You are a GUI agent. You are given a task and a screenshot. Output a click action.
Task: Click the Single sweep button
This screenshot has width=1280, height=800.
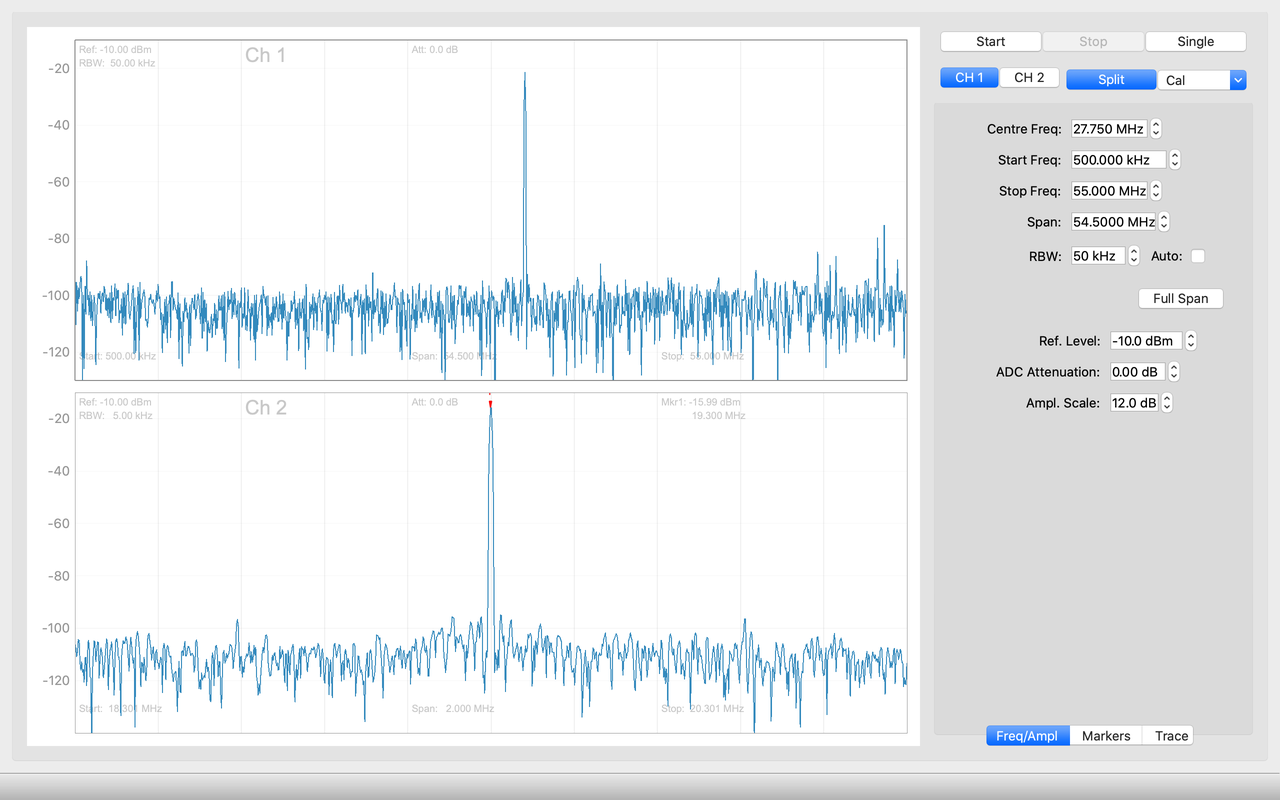pos(1195,41)
